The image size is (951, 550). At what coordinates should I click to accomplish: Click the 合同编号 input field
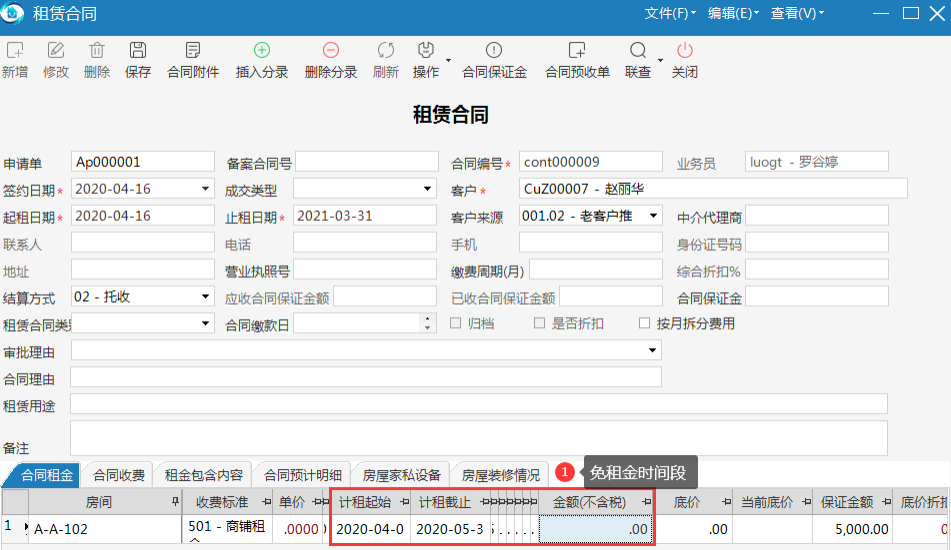(x=591, y=162)
